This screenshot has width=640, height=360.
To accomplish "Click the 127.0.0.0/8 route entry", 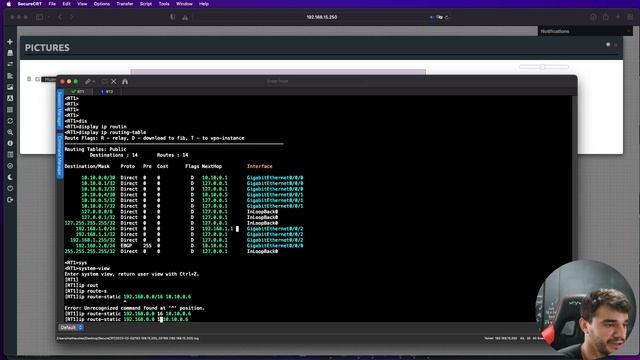I will coord(97,212).
